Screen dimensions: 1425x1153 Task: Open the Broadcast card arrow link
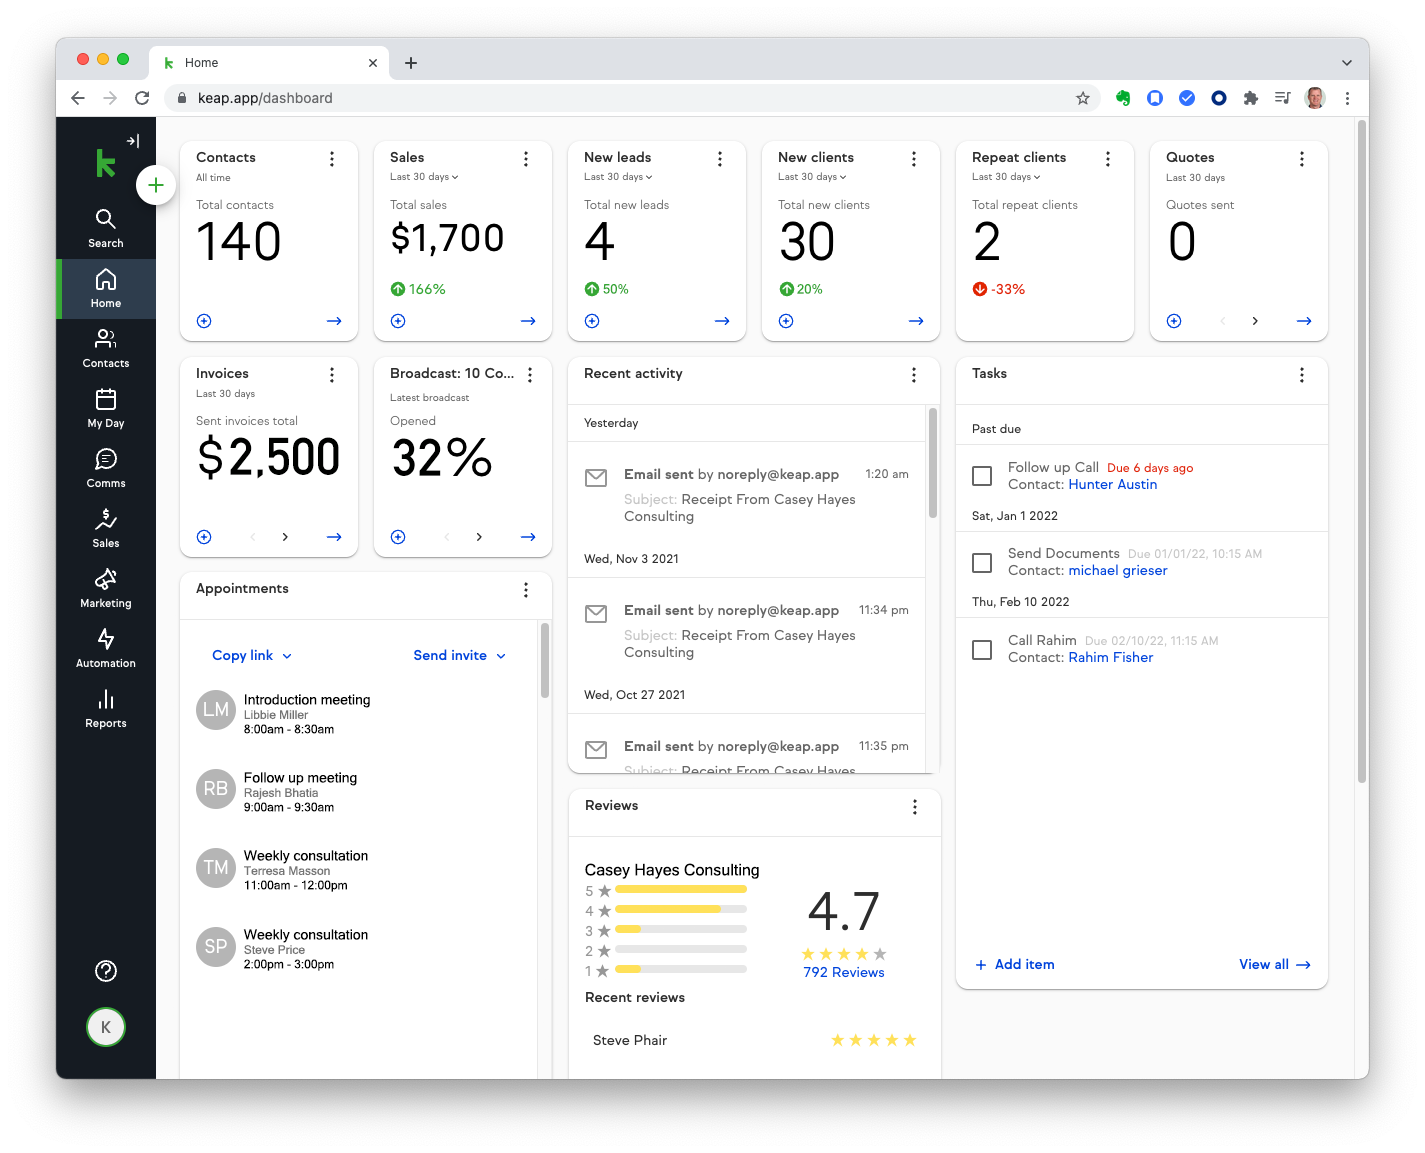tap(528, 537)
